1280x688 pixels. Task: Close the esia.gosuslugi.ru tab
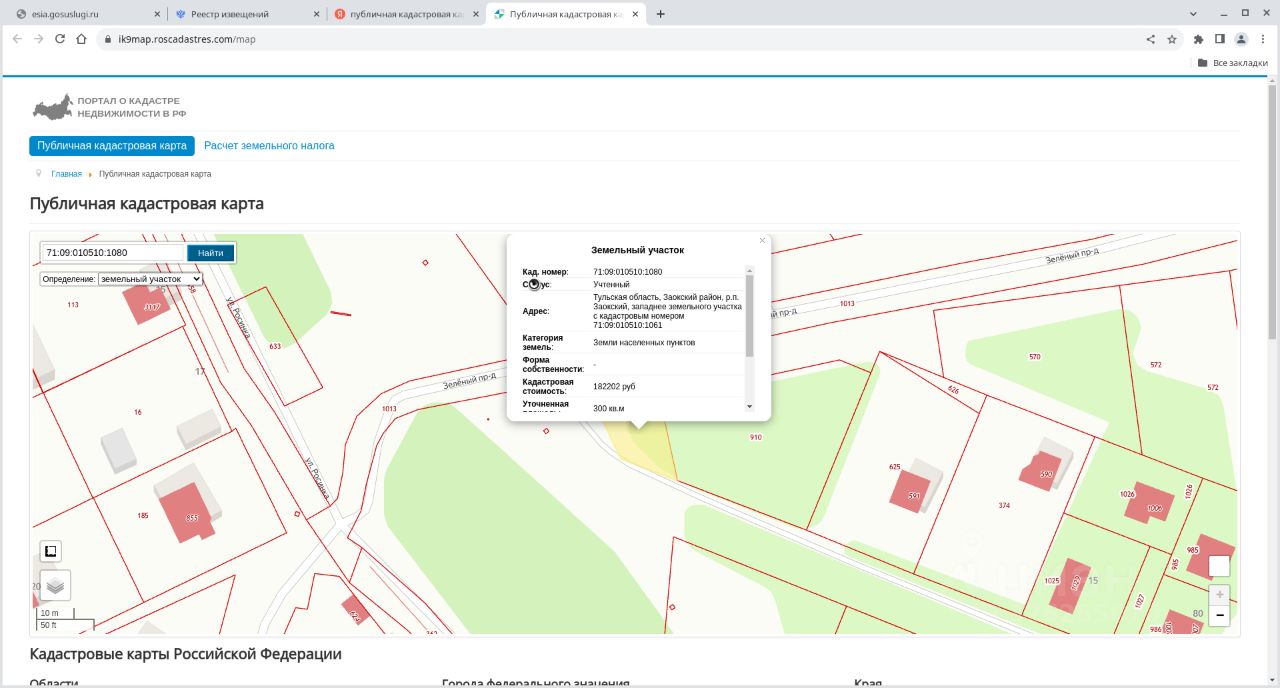coord(157,14)
